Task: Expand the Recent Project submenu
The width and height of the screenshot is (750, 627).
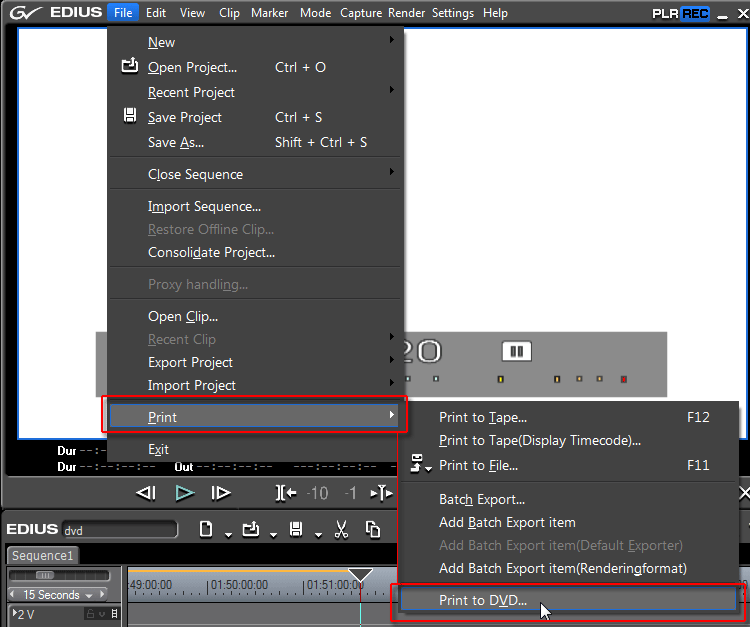Action: pyautogui.click(x=254, y=92)
